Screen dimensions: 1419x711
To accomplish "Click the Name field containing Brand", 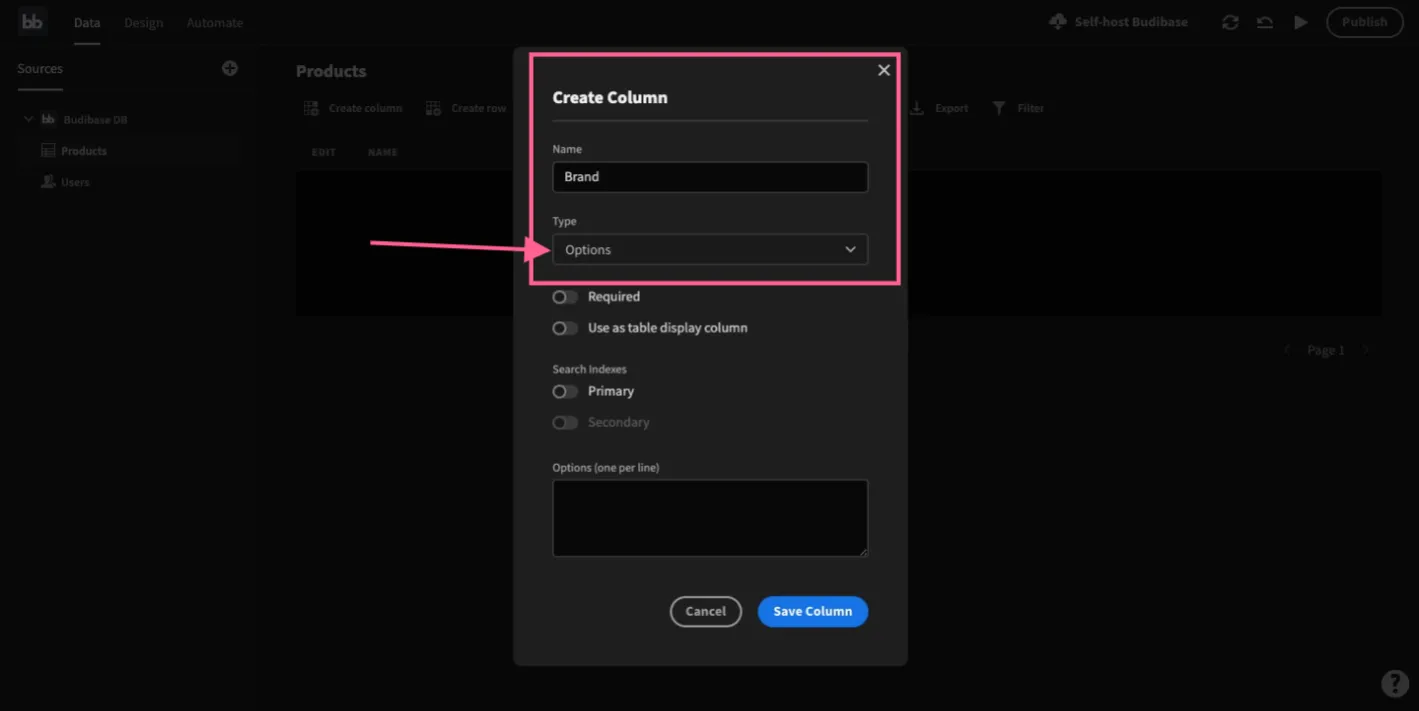I will 710,177.
